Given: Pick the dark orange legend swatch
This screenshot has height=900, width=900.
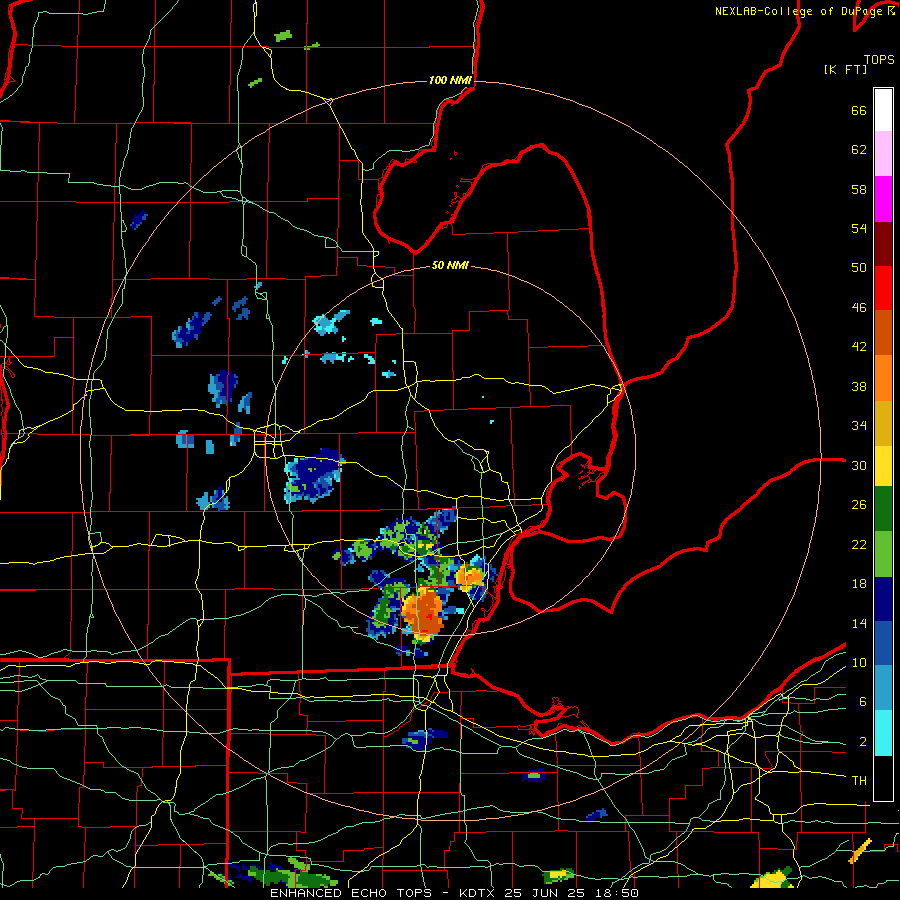Looking at the screenshot, I should [x=883, y=333].
